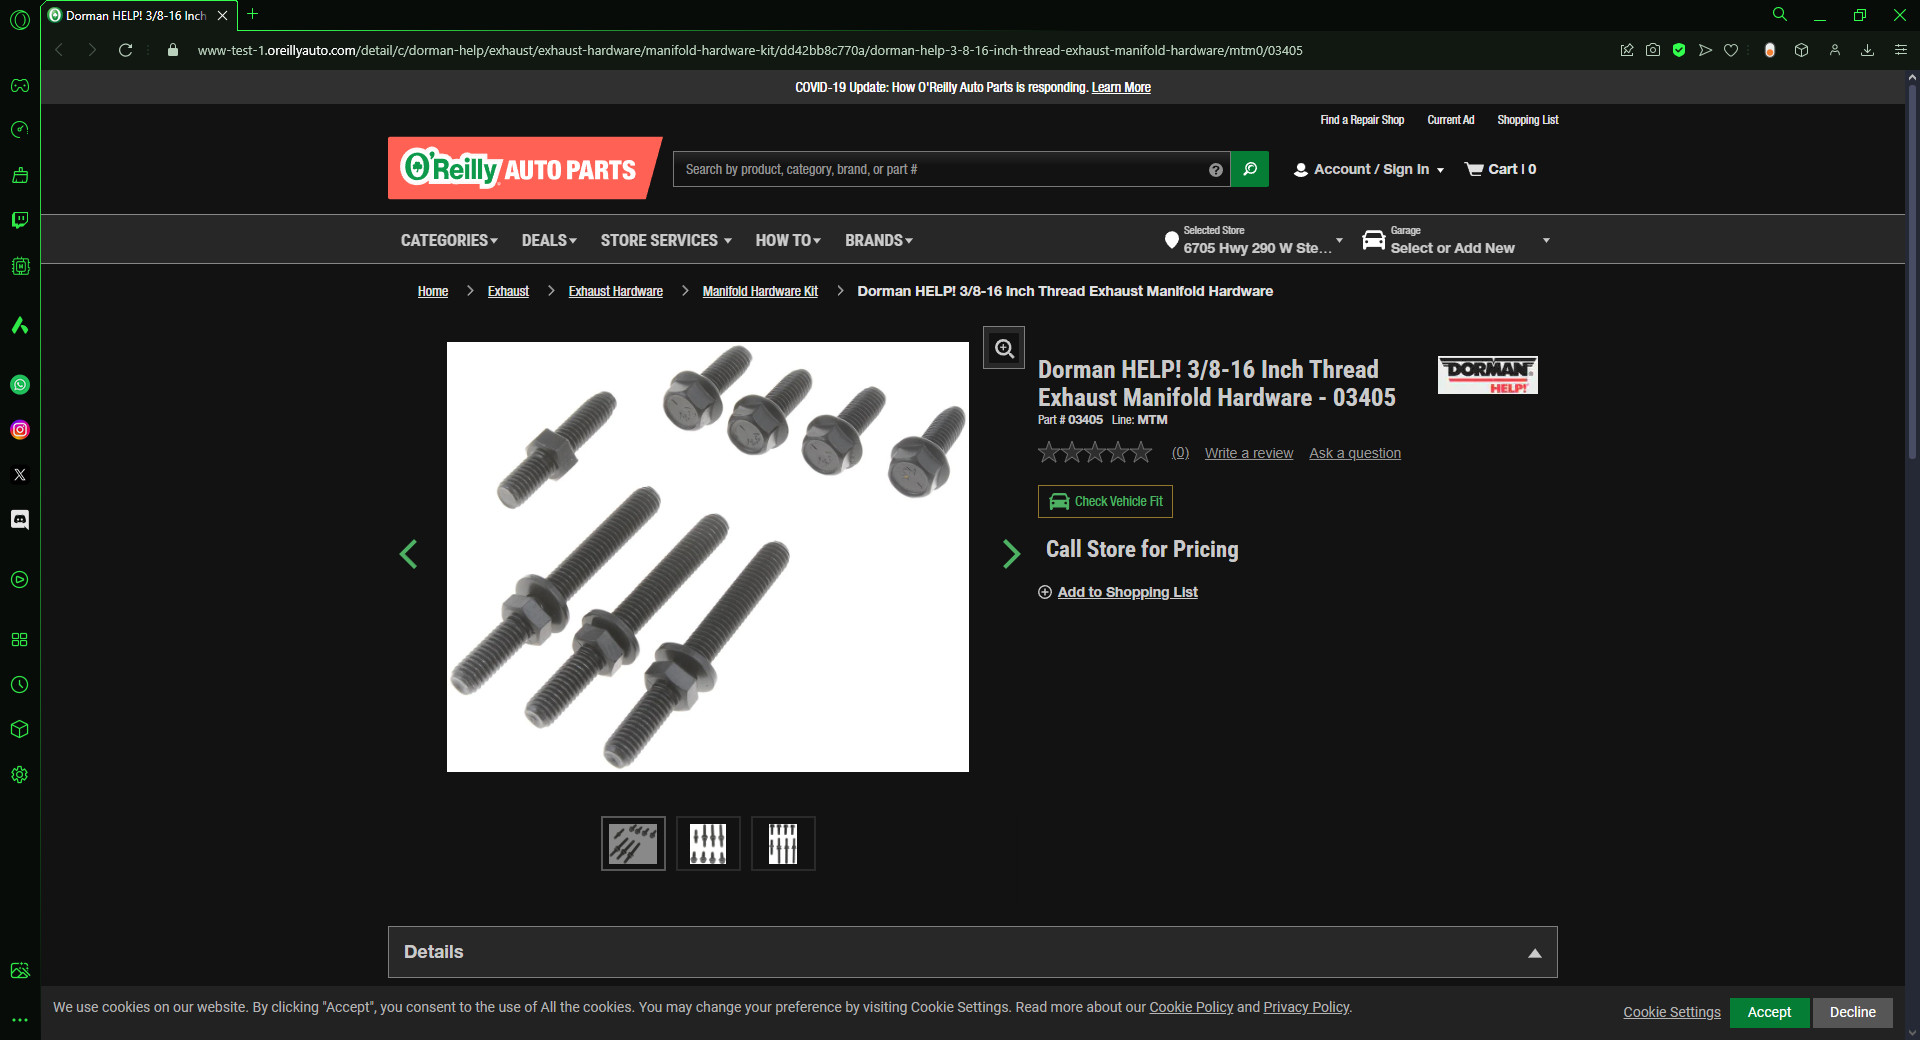
Task: Open Instagram in sidebar
Action: coord(20,430)
